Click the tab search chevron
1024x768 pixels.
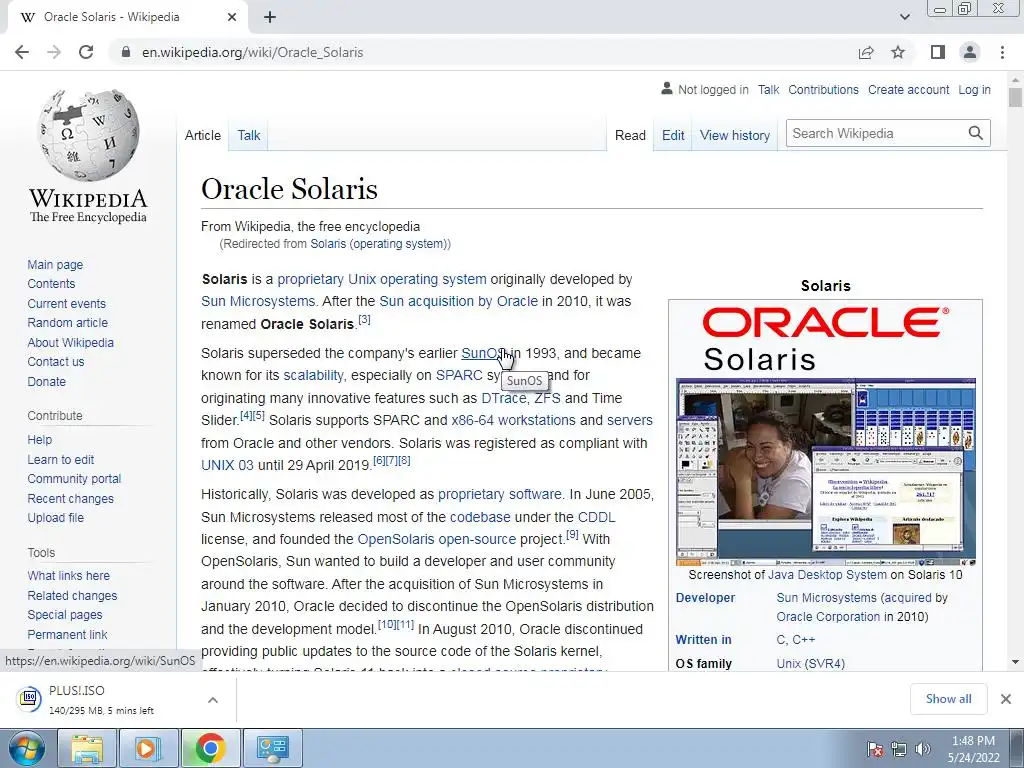[x=904, y=17]
